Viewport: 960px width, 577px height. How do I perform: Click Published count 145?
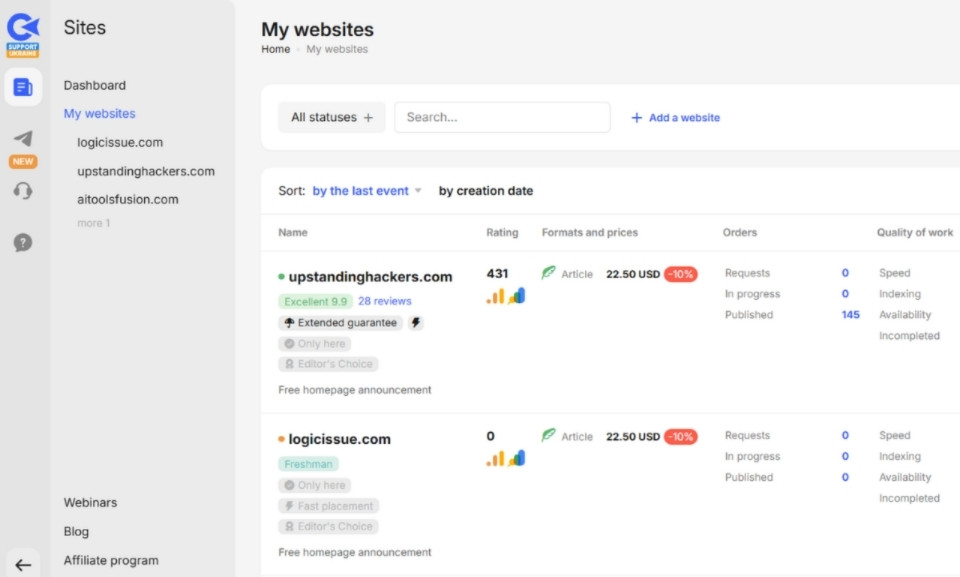850,315
